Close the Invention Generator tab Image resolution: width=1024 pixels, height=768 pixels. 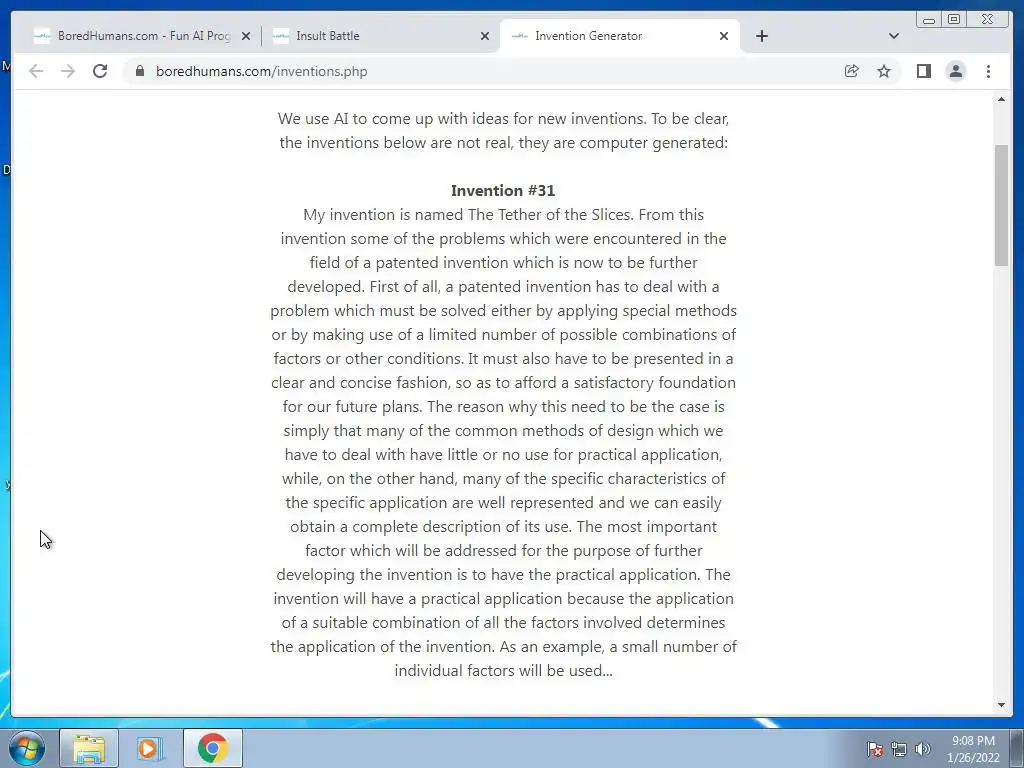click(x=724, y=36)
